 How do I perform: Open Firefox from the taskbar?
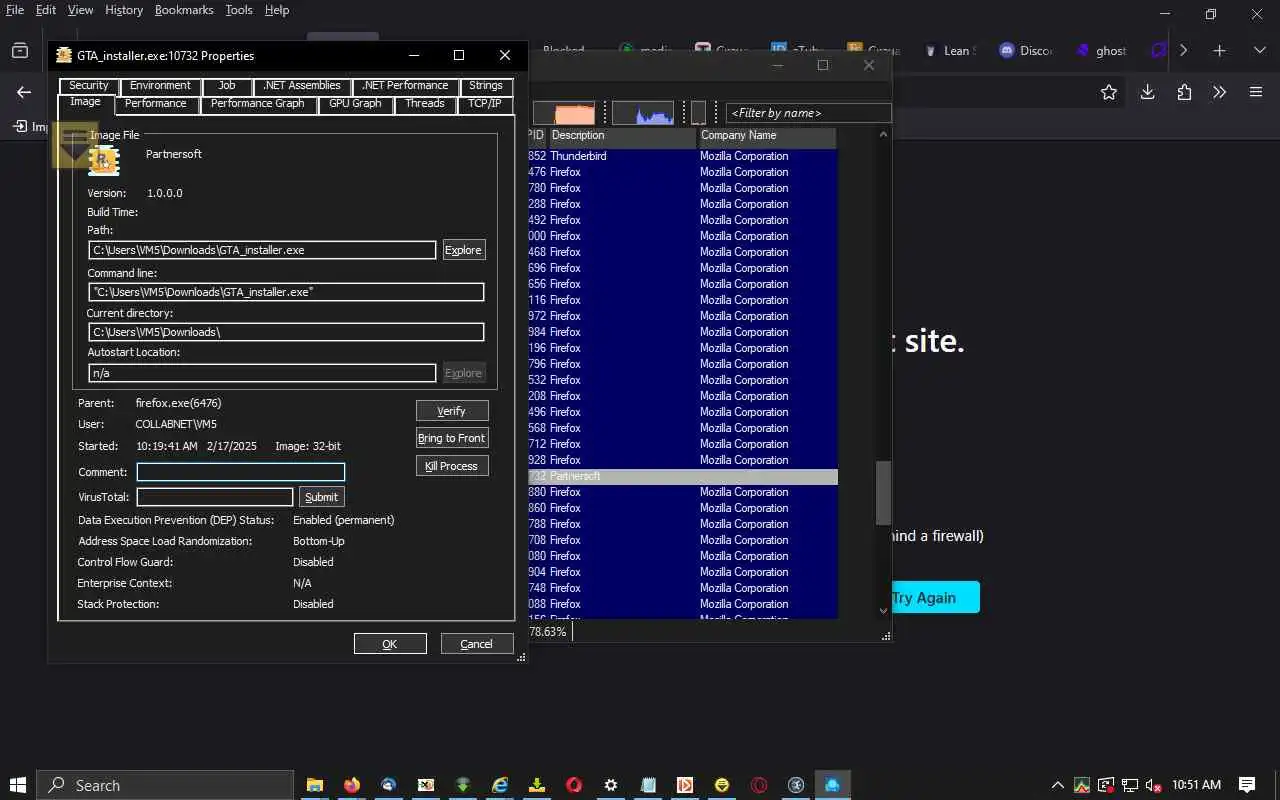[x=352, y=785]
